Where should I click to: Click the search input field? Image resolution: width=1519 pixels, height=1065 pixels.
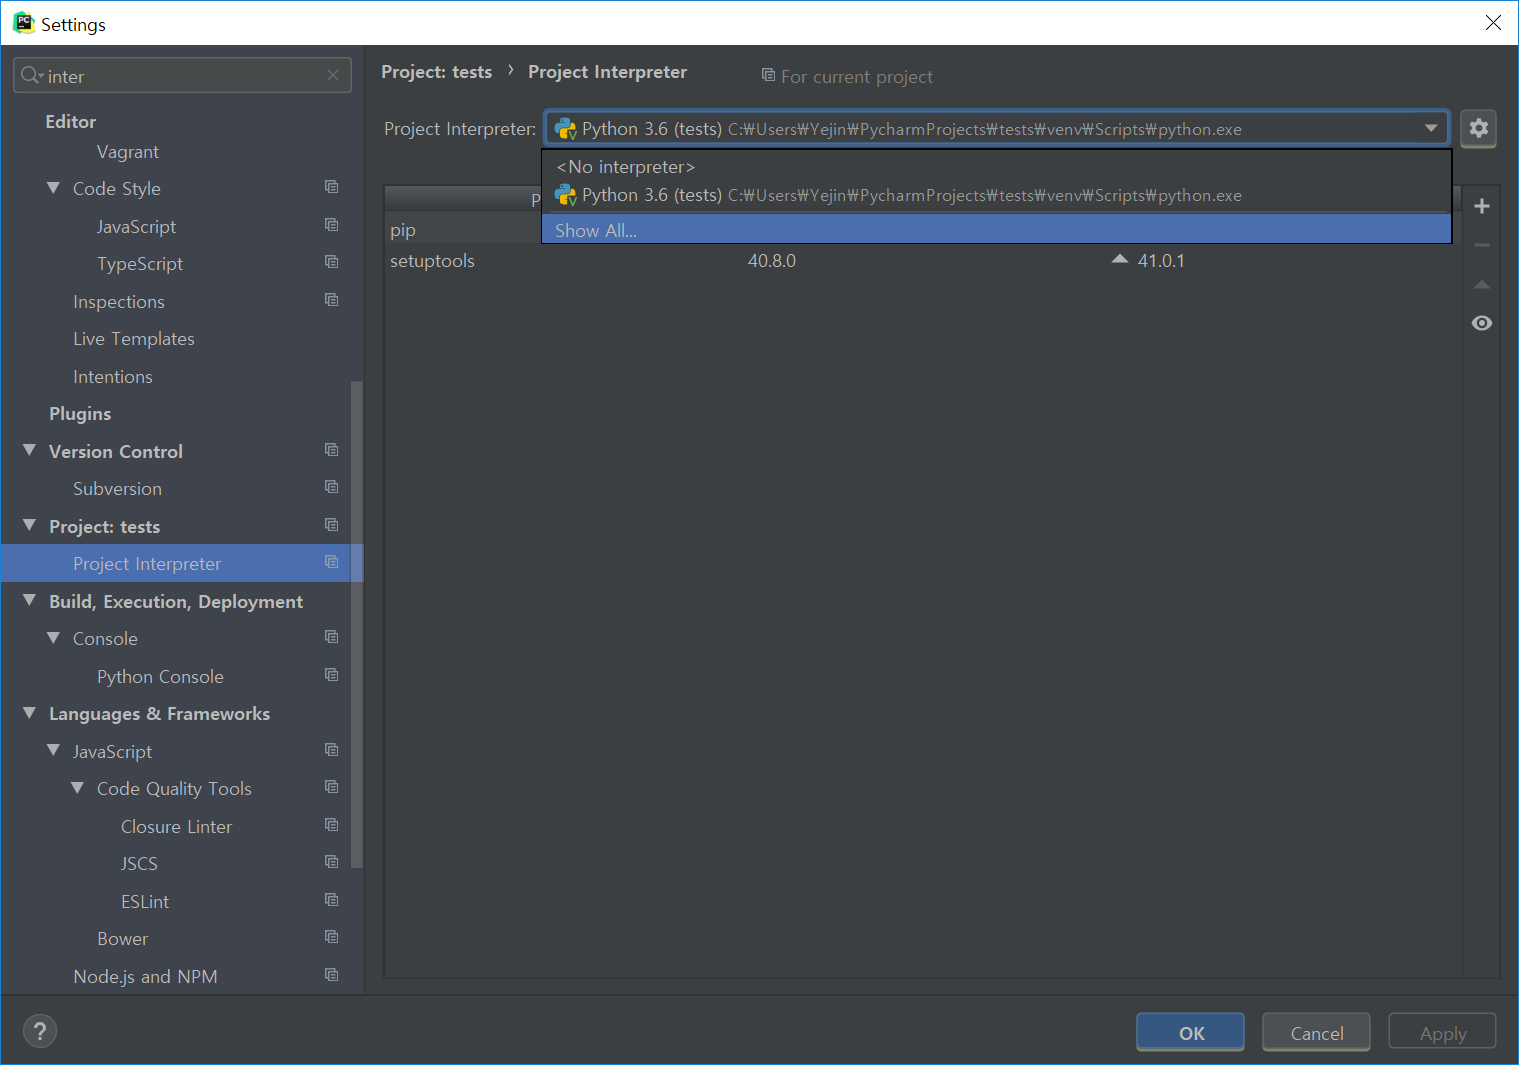tap(182, 75)
